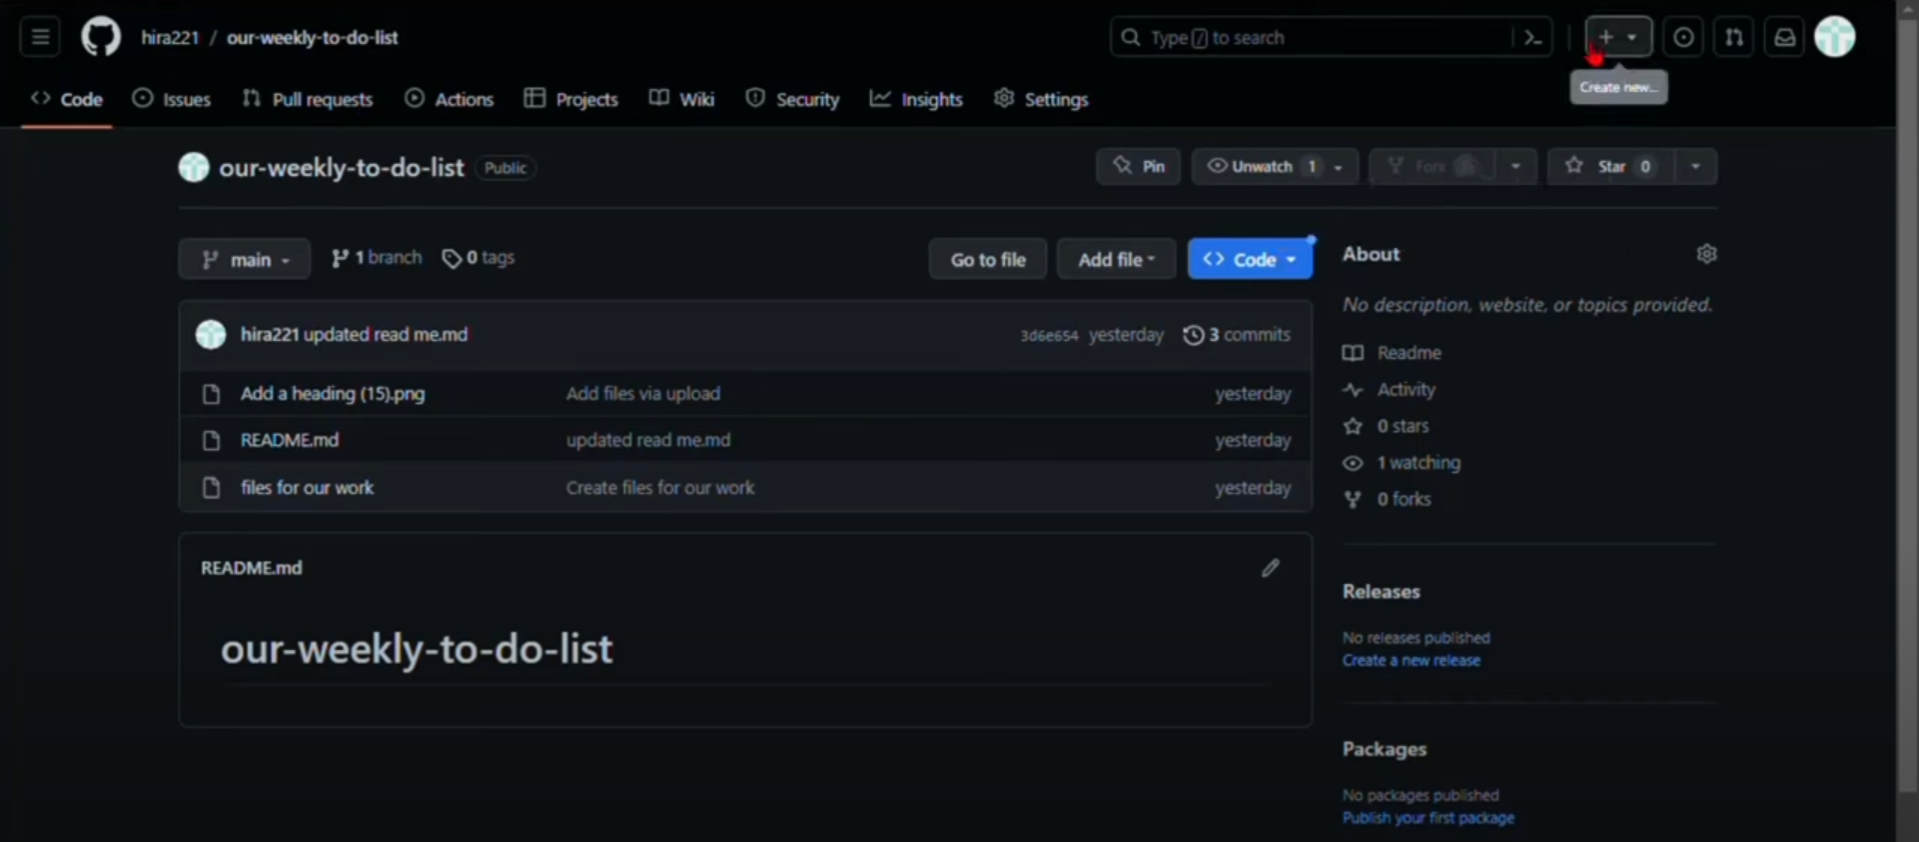This screenshot has height=842, width=1919.
Task: Click Create a new release link
Action: tap(1411, 661)
